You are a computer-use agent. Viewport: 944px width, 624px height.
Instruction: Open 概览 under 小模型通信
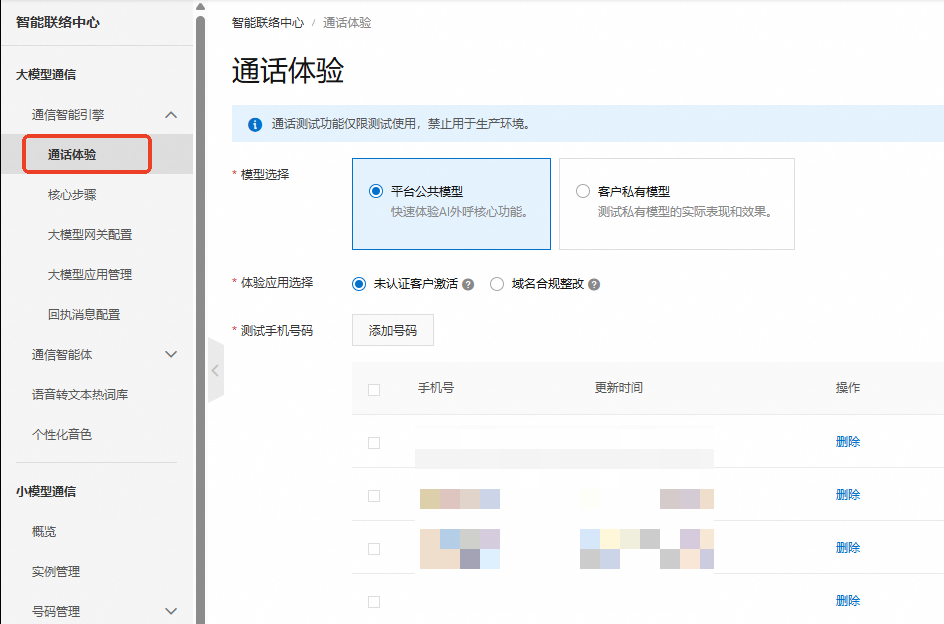coord(44,531)
